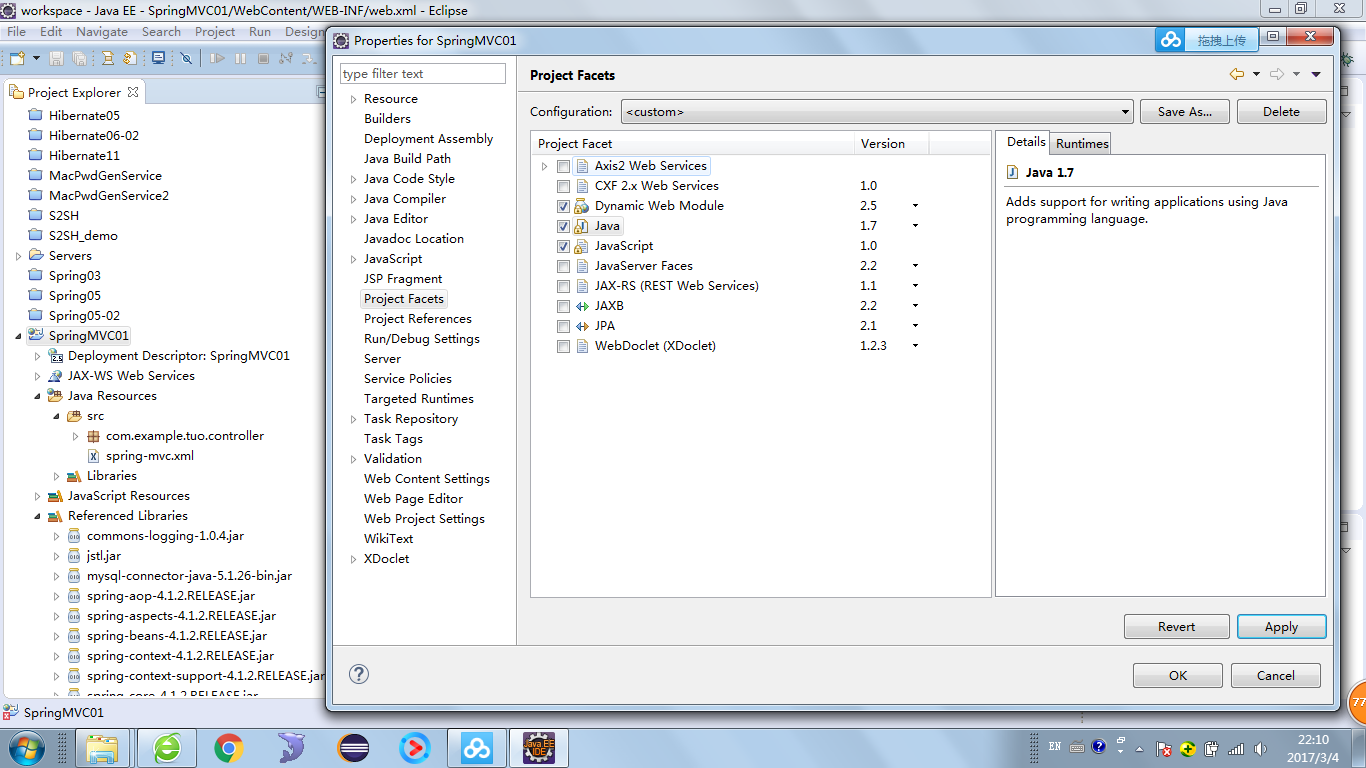This screenshot has height=768, width=1366.
Task: Open the Java facet version dropdown
Action: pos(915,226)
